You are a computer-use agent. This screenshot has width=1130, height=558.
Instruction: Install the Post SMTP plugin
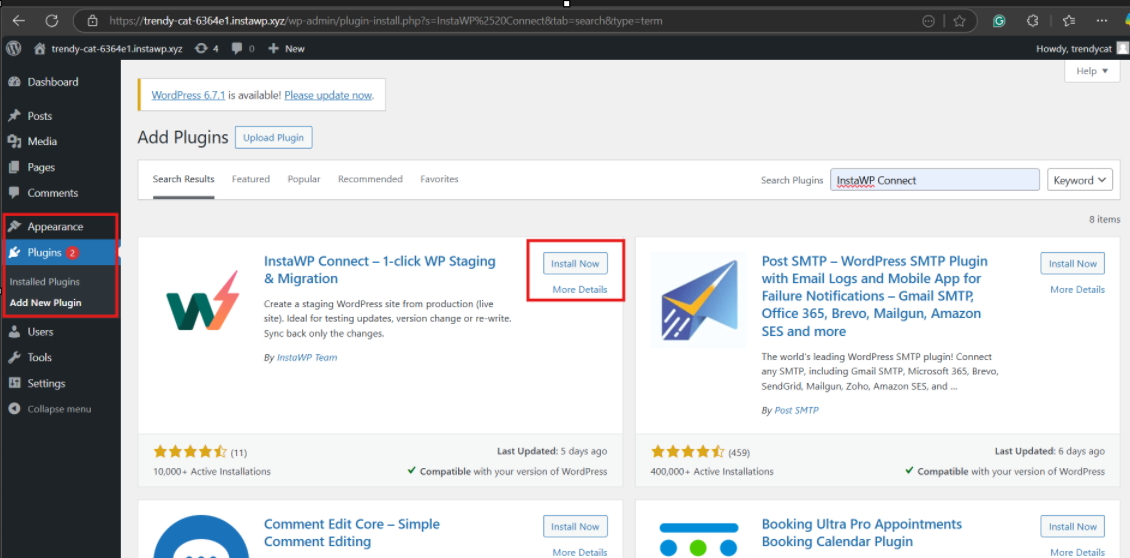click(1073, 264)
